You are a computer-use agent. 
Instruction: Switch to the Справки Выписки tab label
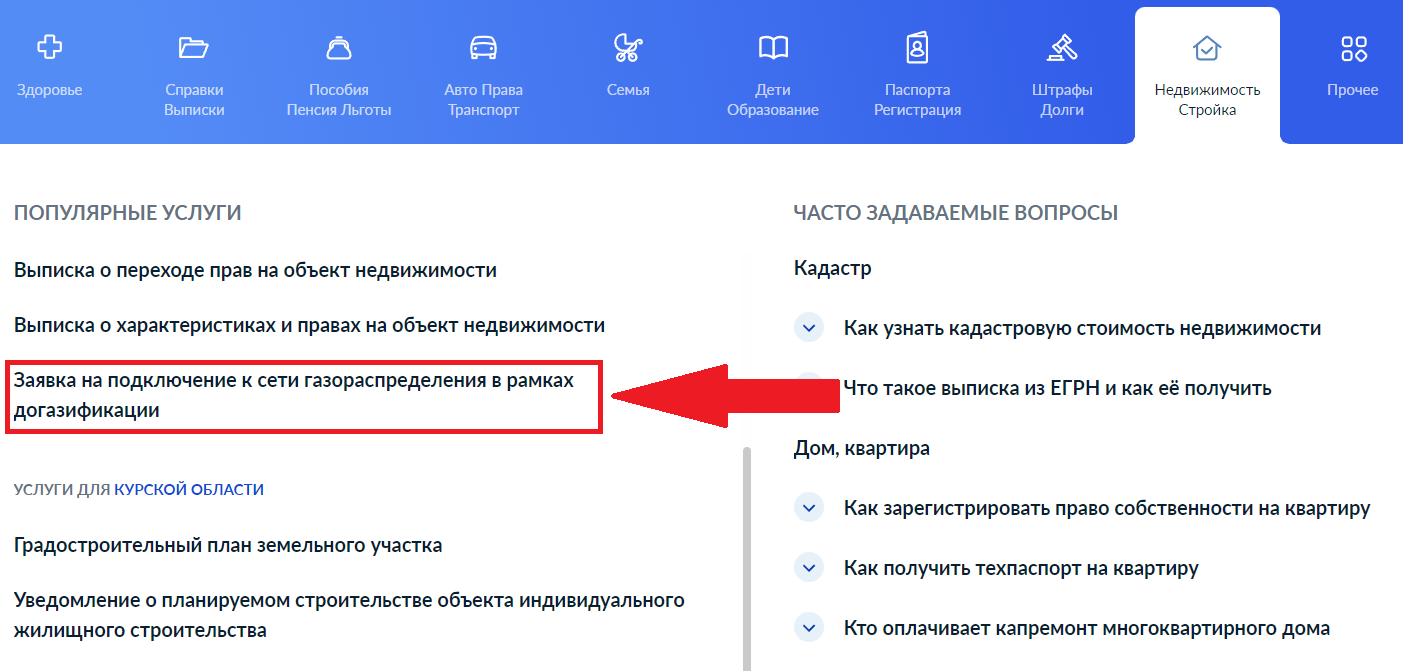point(194,100)
